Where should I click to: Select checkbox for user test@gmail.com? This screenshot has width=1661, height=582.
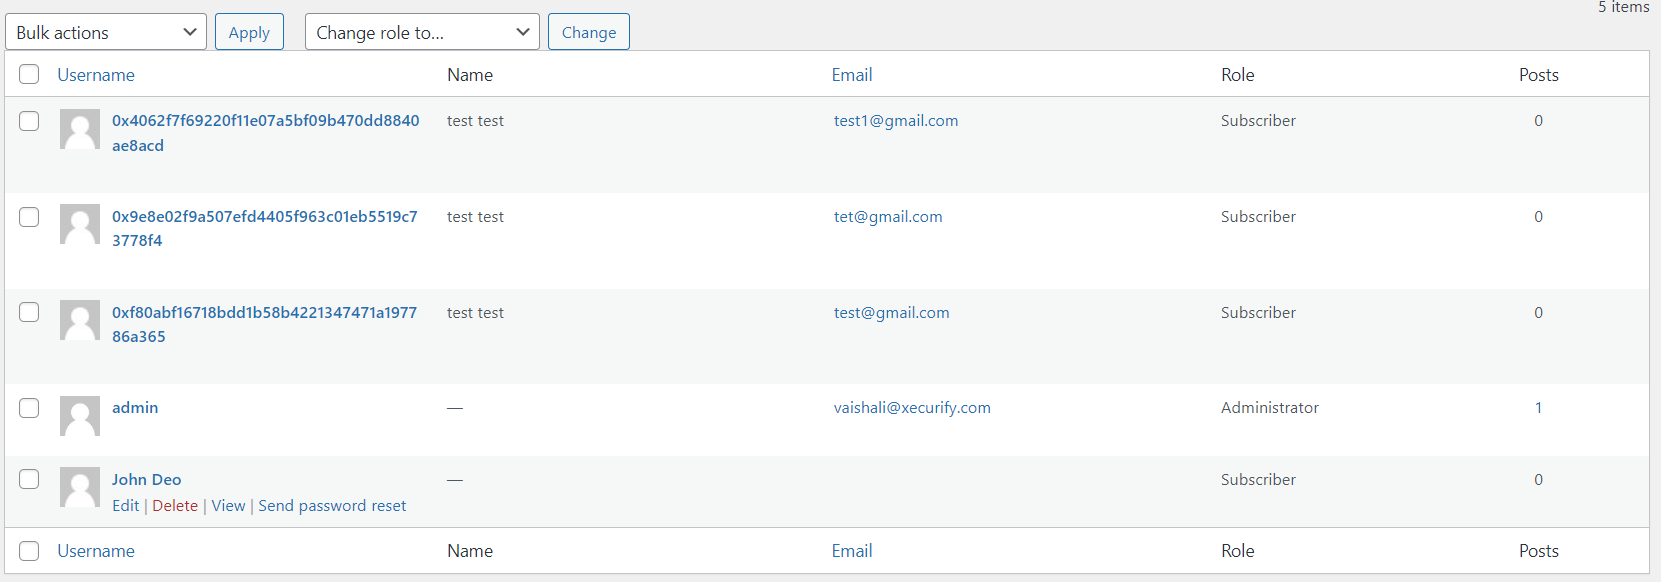29,312
